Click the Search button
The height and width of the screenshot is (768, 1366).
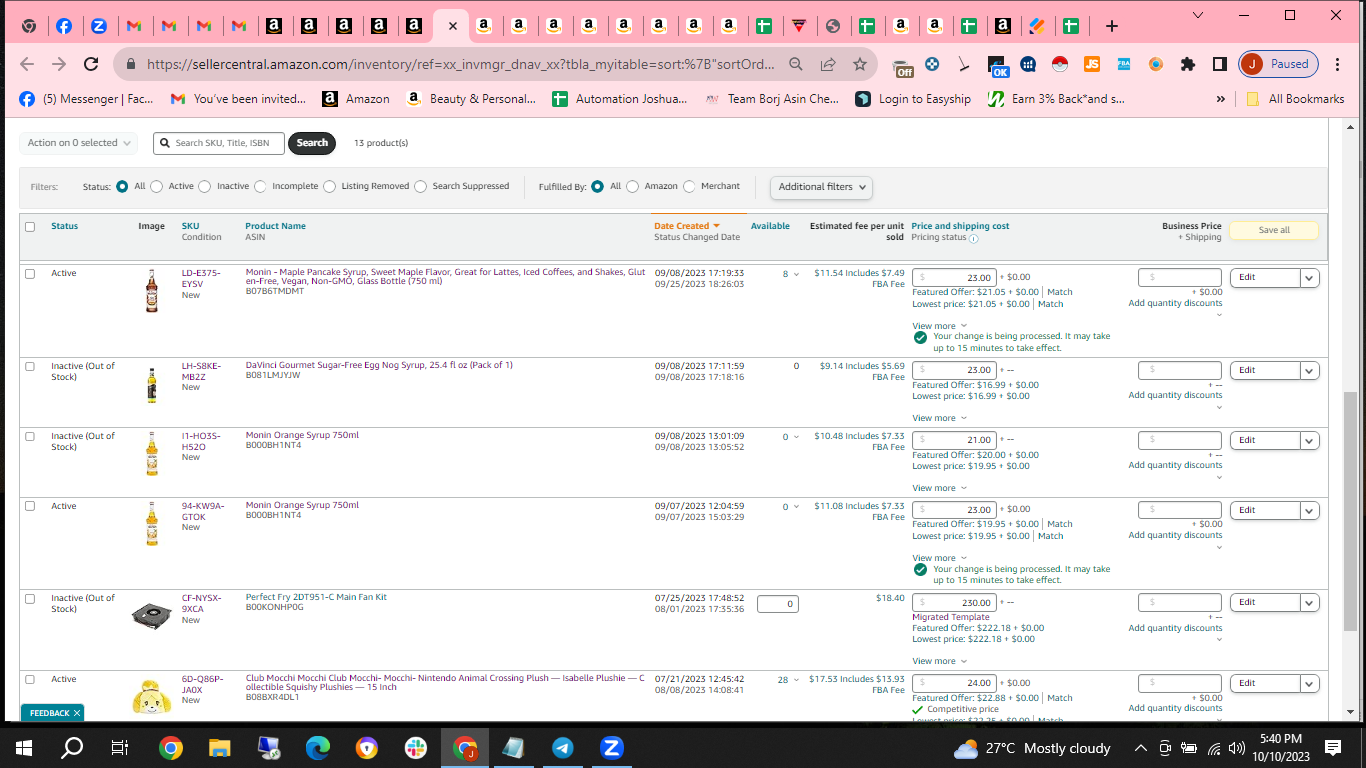click(x=312, y=143)
